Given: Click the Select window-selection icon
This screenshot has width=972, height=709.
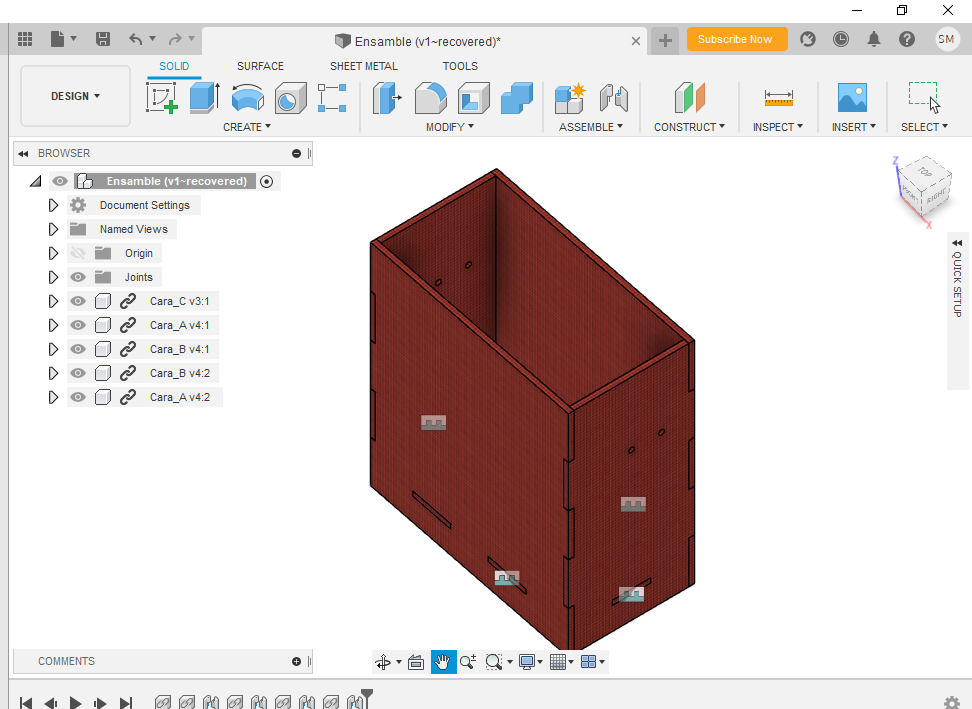Looking at the screenshot, I should (x=924, y=97).
